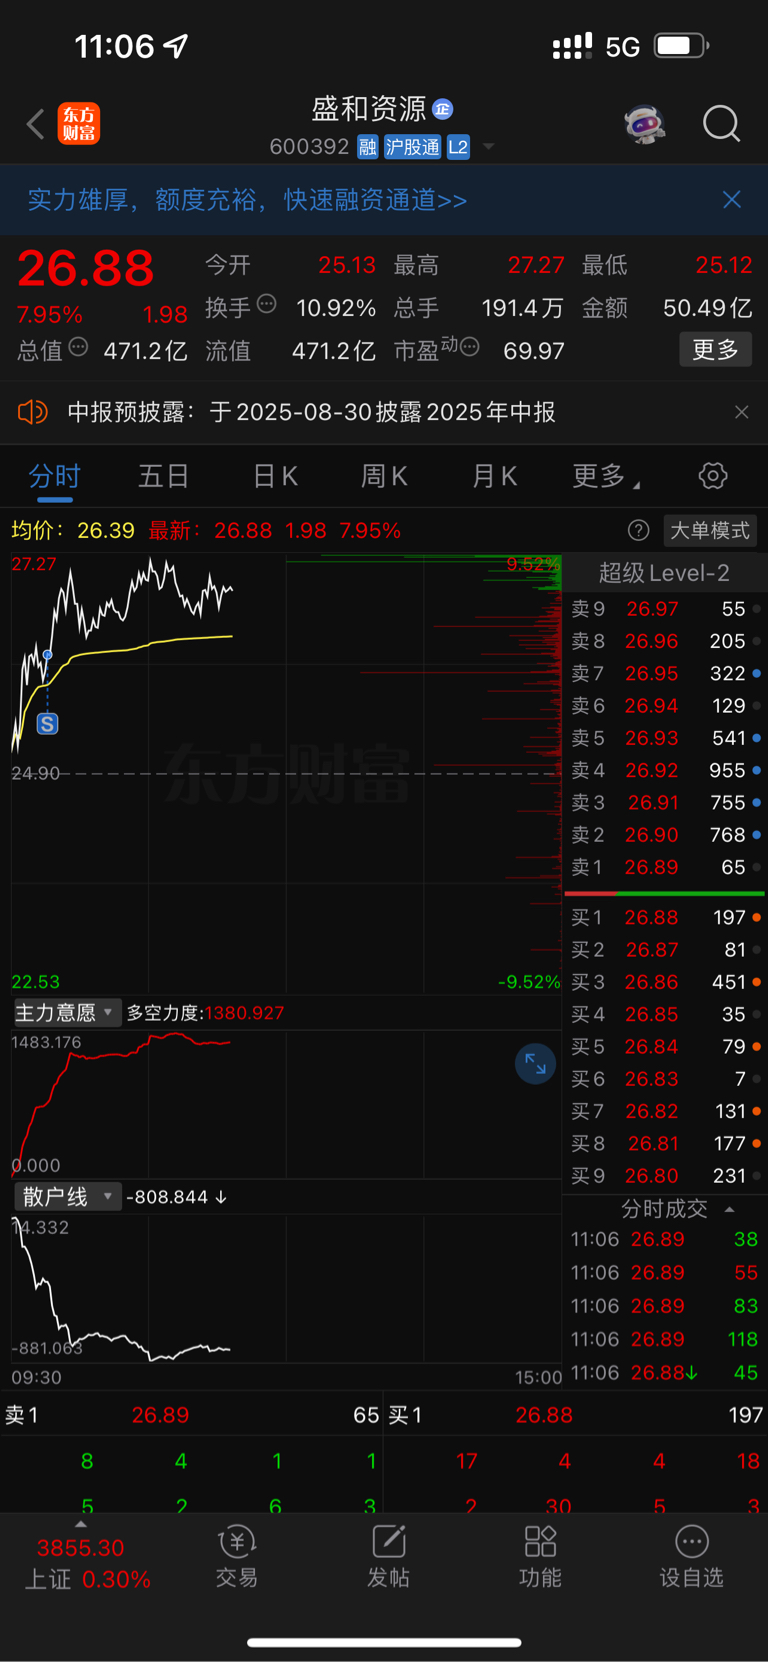Viewport: 768px width, 1662px height.
Task: Tap the info icon next to 总值
Action: point(78,347)
